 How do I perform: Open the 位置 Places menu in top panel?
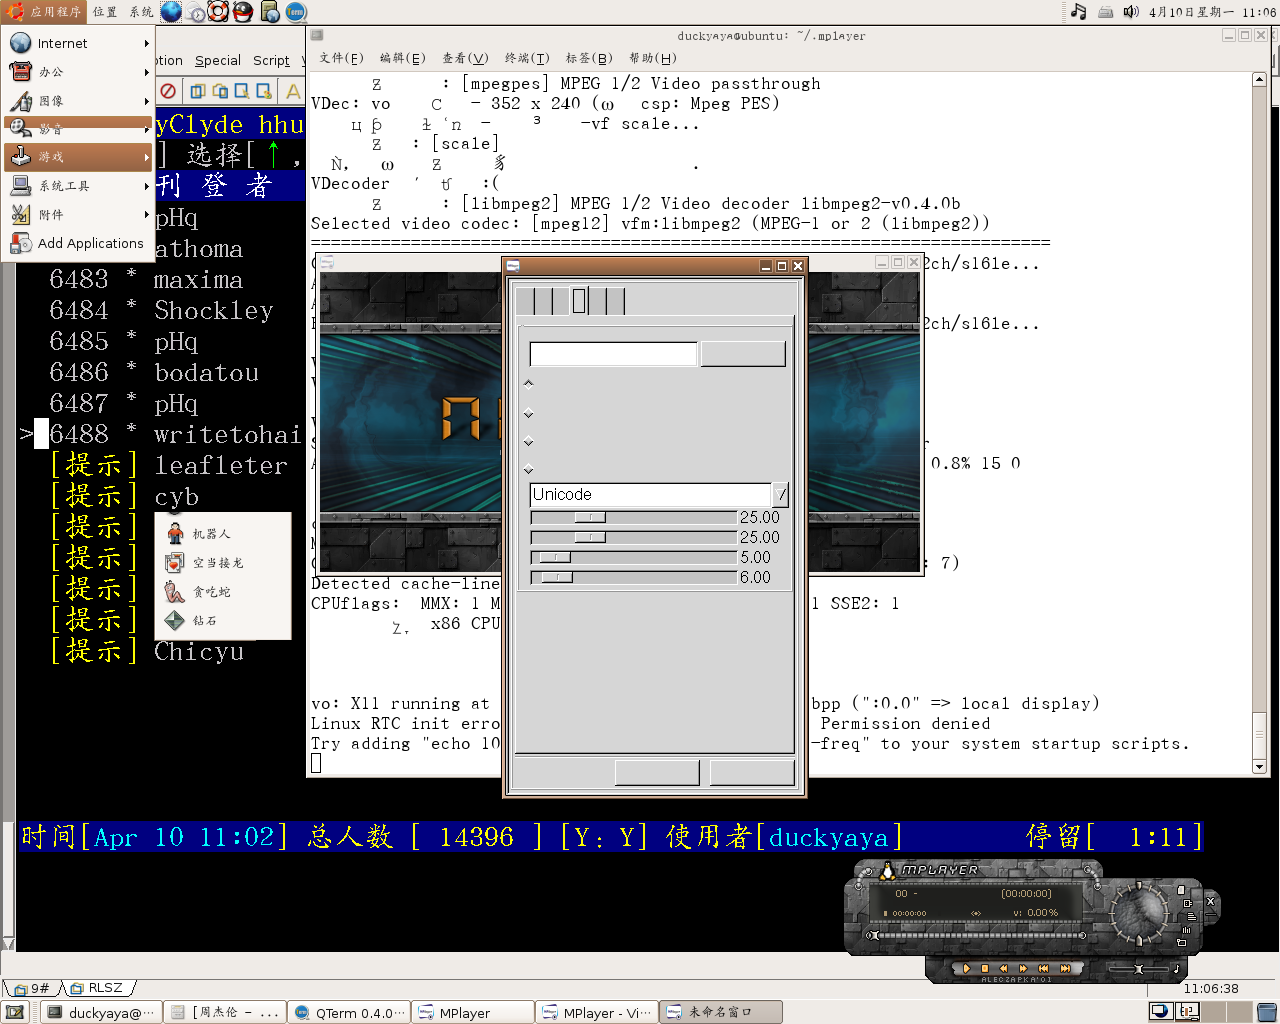[105, 12]
